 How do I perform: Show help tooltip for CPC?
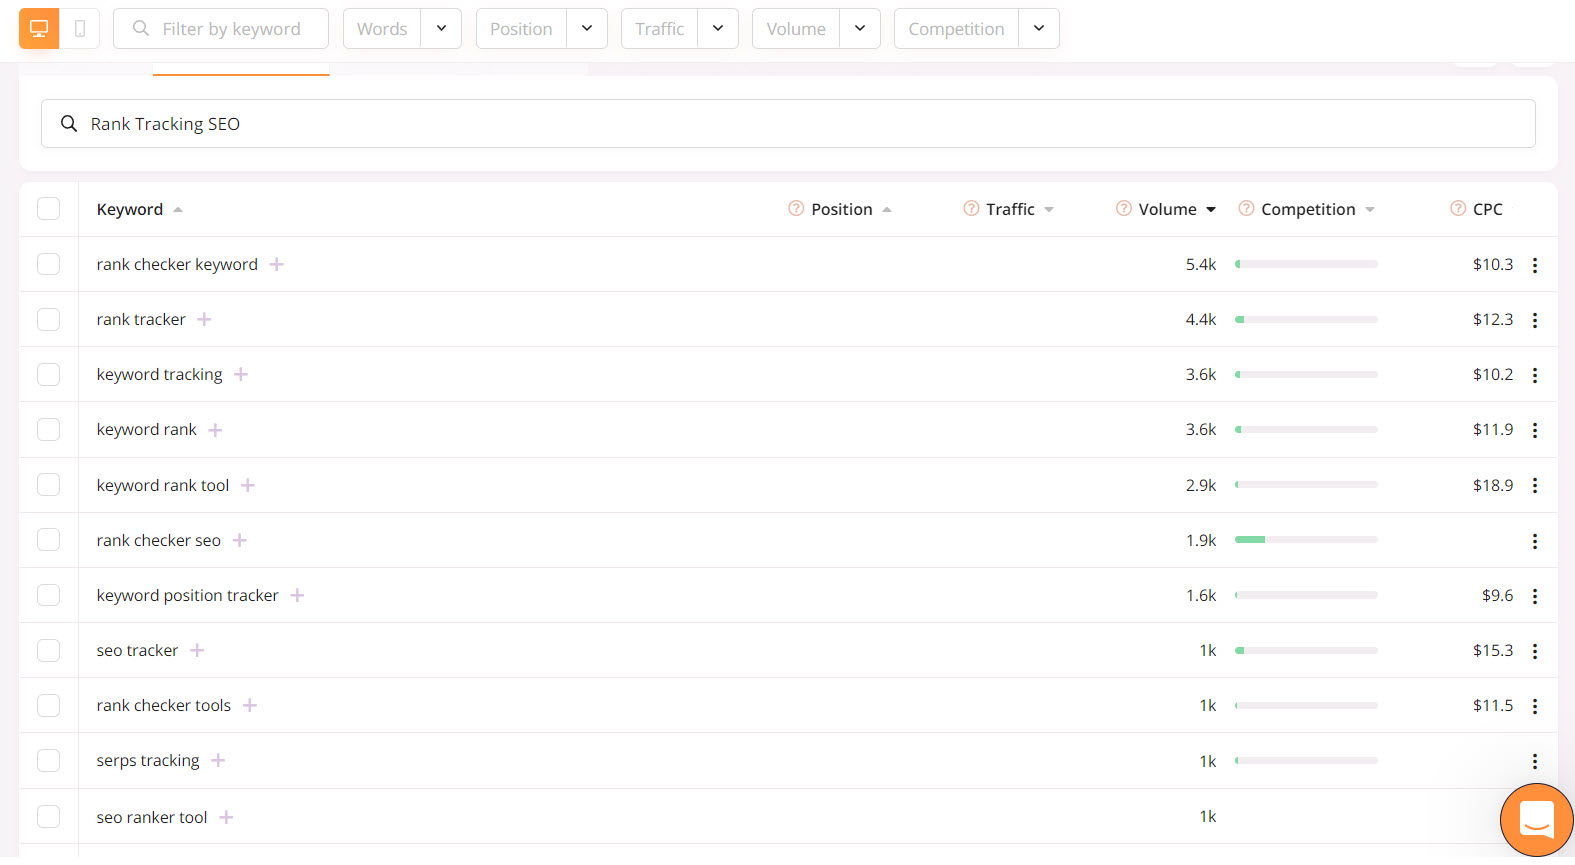click(1458, 208)
